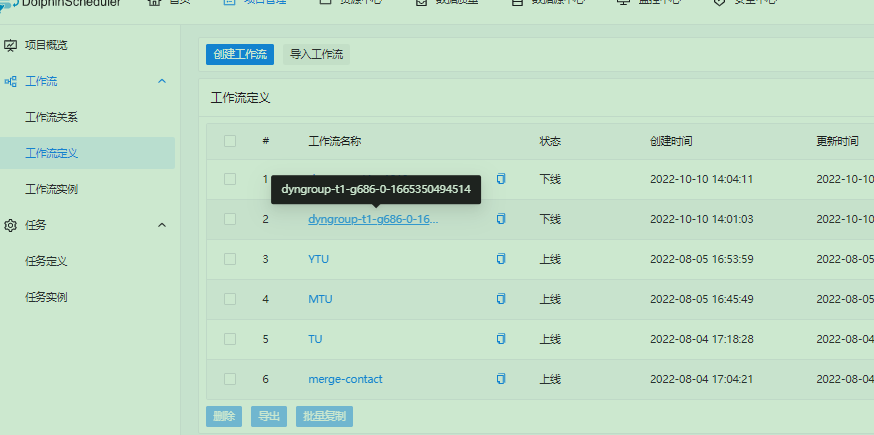The height and width of the screenshot is (435, 874).
Task: Collapse the 工作流 sidebar group chevron
Action: coord(162,81)
